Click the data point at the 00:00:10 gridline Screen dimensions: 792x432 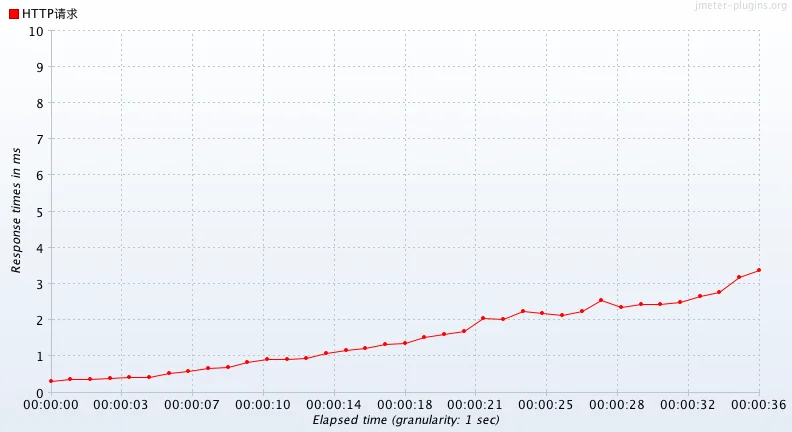point(267,359)
